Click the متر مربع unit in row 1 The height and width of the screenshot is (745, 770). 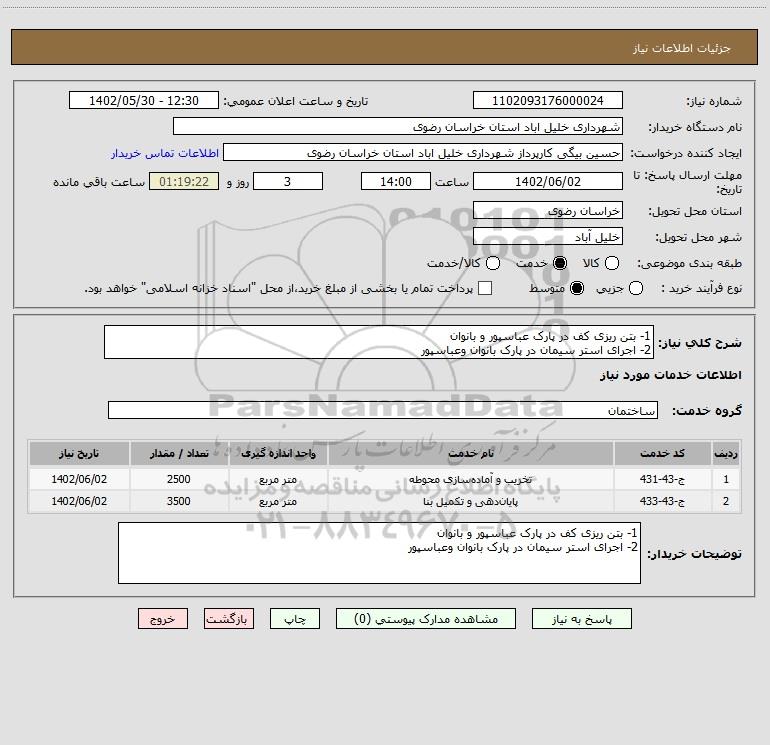278,479
